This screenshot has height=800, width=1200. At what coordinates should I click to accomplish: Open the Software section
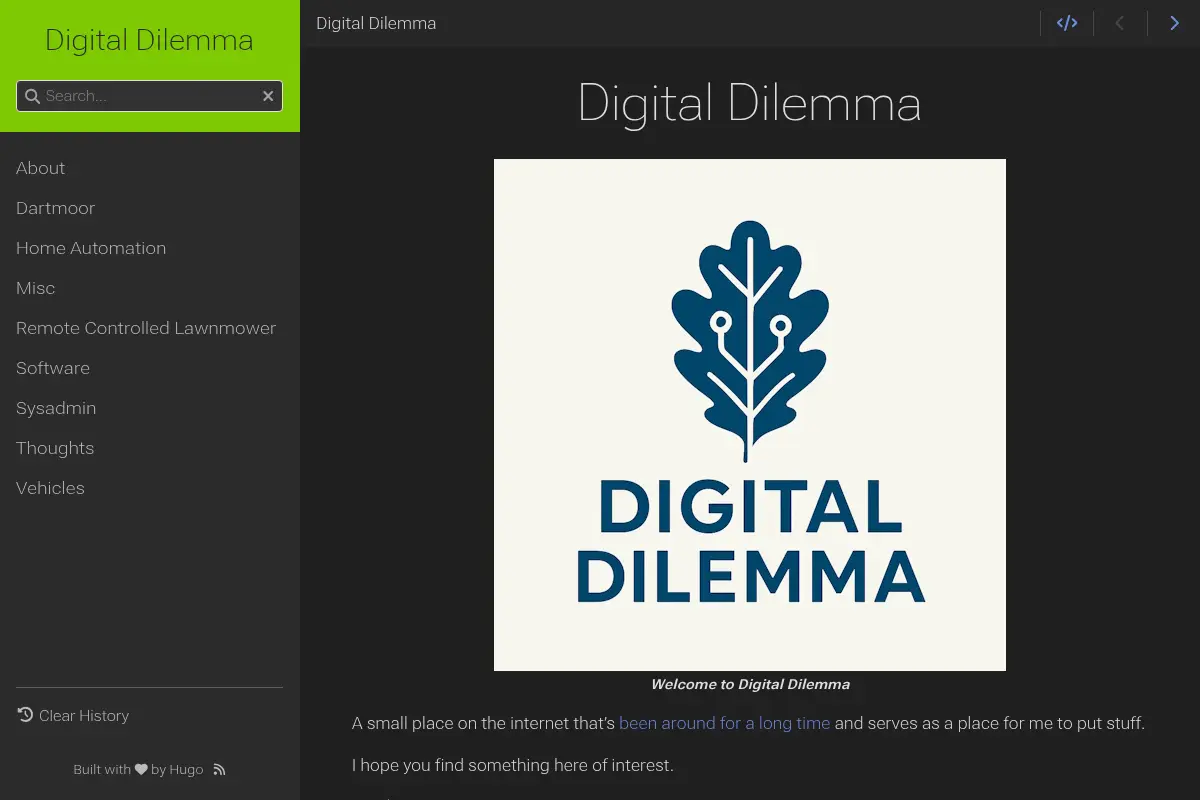pyautogui.click(x=53, y=368)
